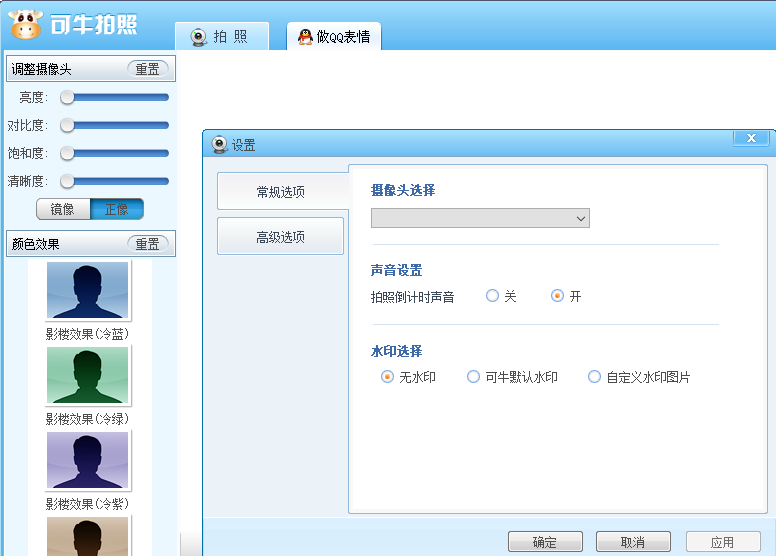Turn countdown sound on with 开

557,296
